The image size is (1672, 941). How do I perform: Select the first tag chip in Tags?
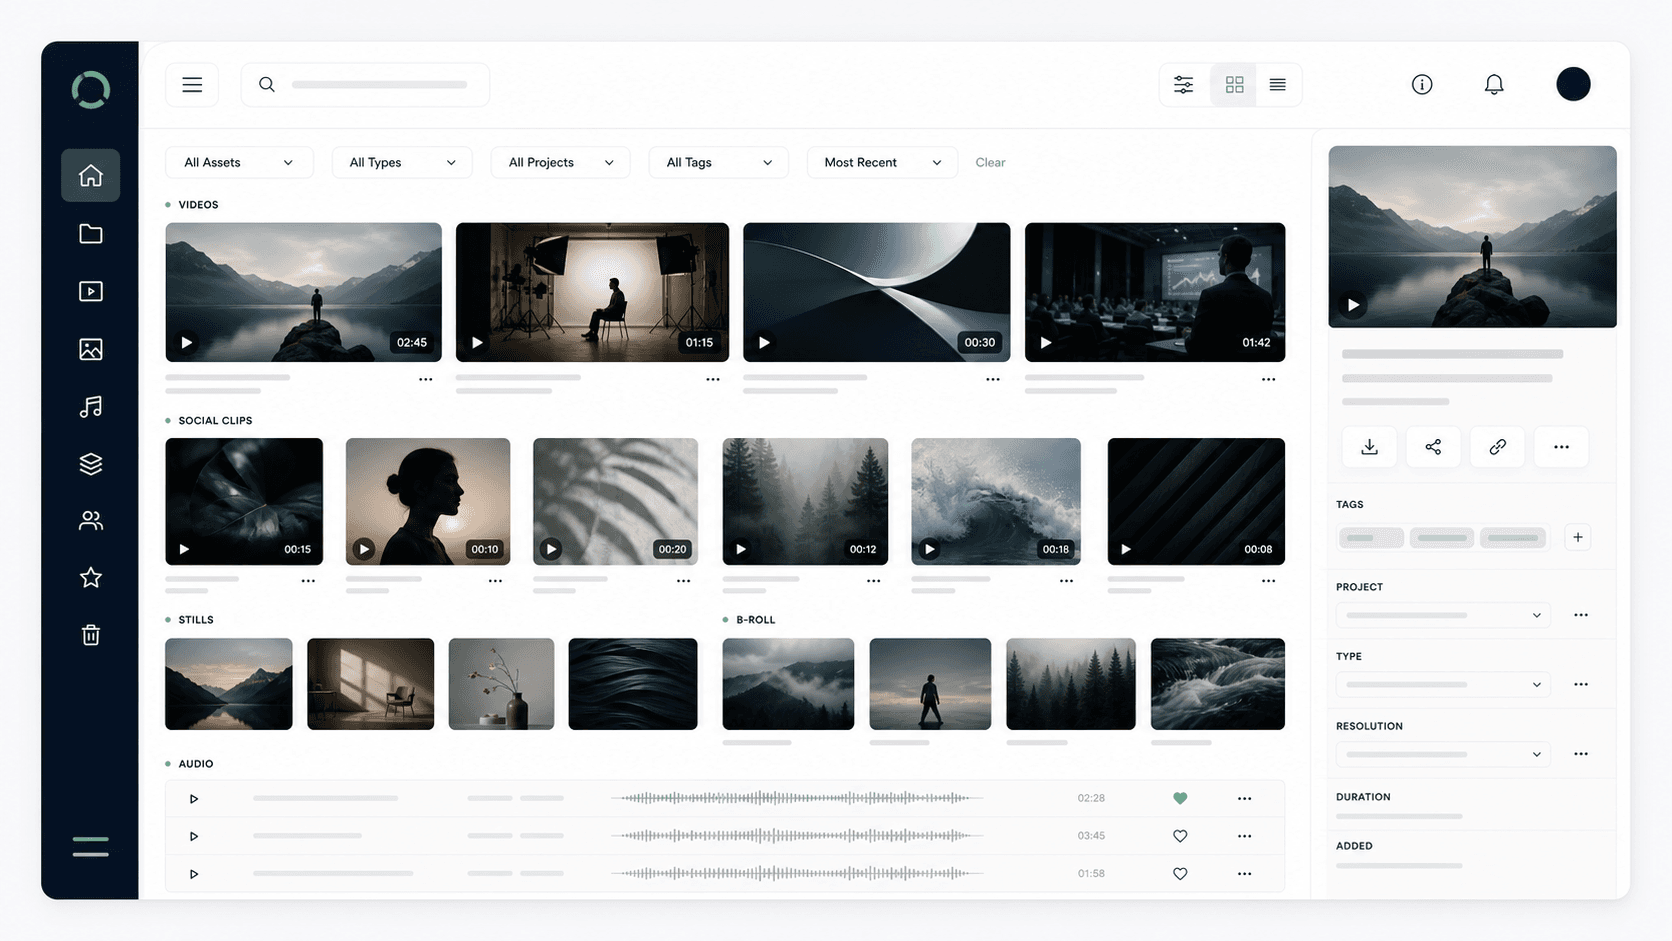tap(1371, 538)
